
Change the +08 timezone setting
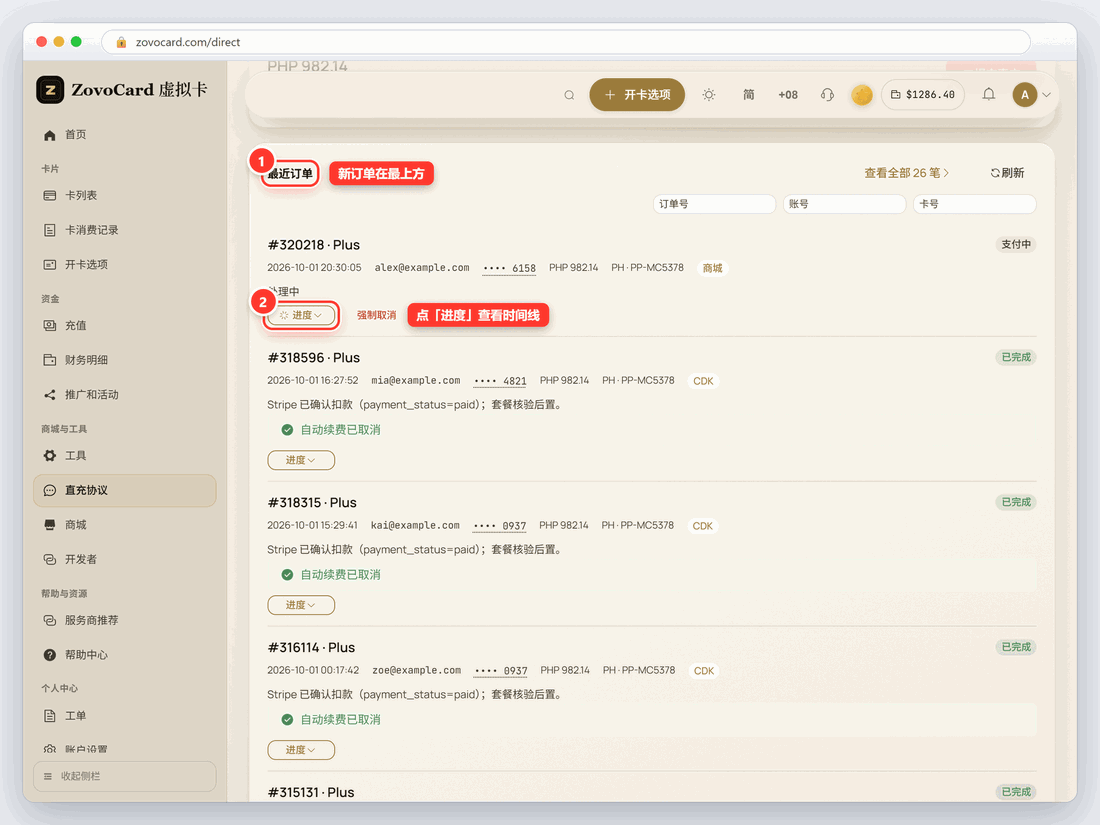pyautogui.click(x=788, y=95)
